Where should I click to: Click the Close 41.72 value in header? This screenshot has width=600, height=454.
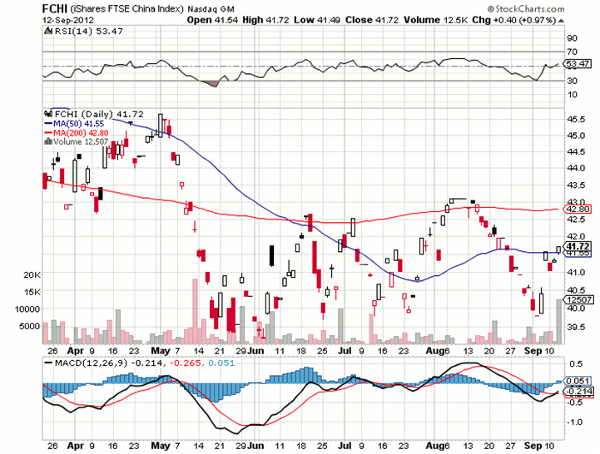click(372, 20)
